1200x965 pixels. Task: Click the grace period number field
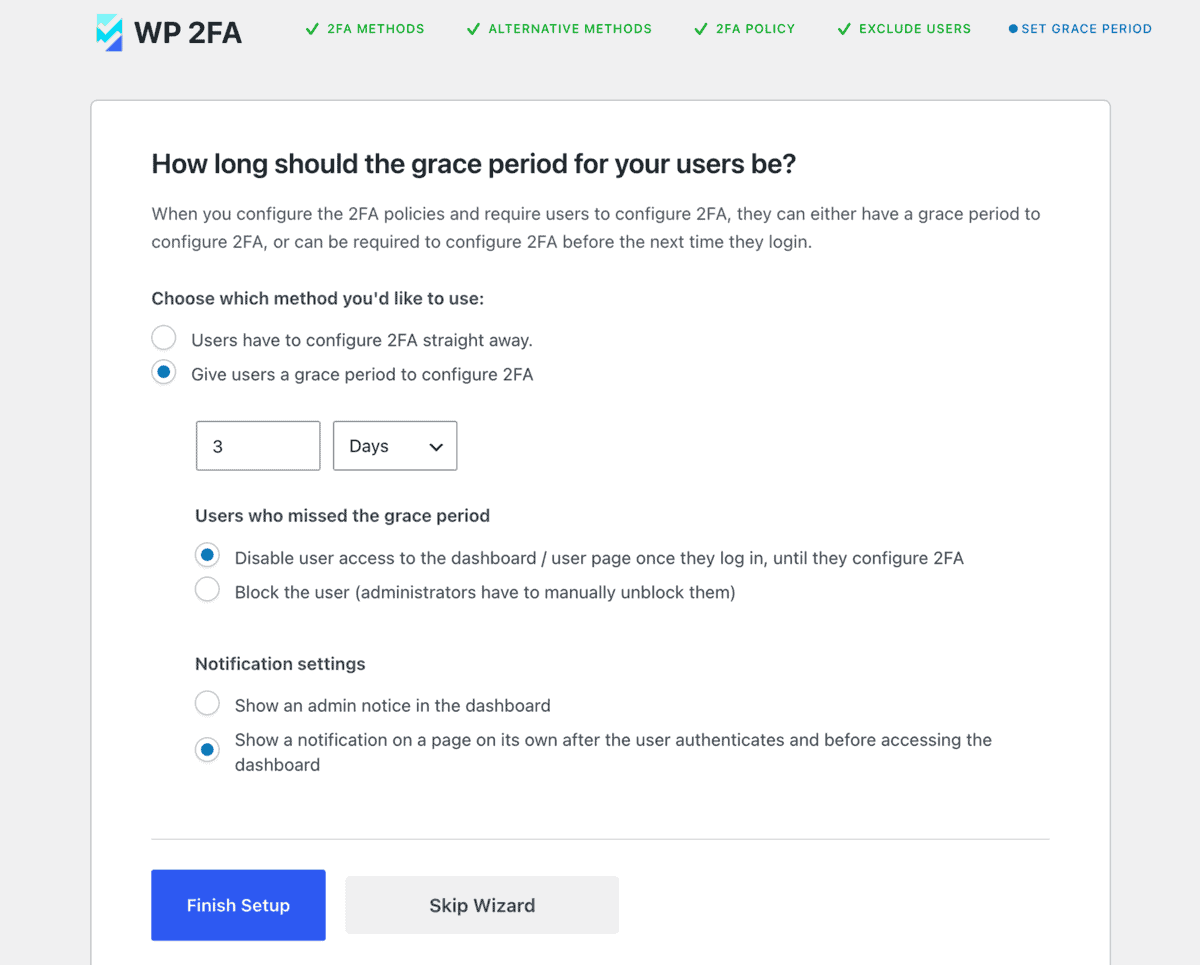click(258, 446)
